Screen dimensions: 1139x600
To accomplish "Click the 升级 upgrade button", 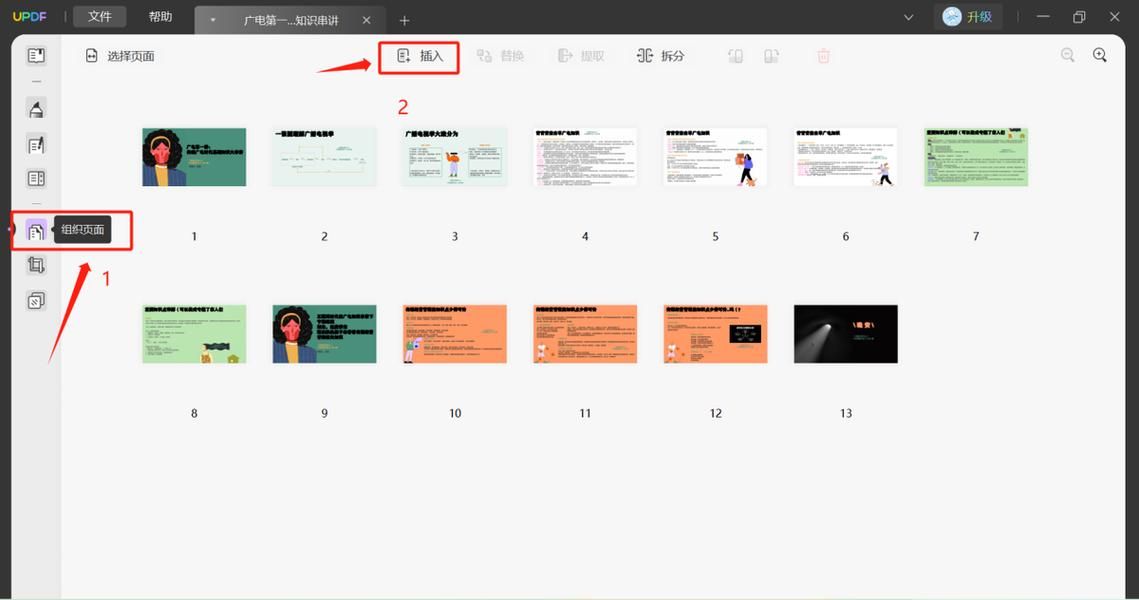I will click(967, 17).
